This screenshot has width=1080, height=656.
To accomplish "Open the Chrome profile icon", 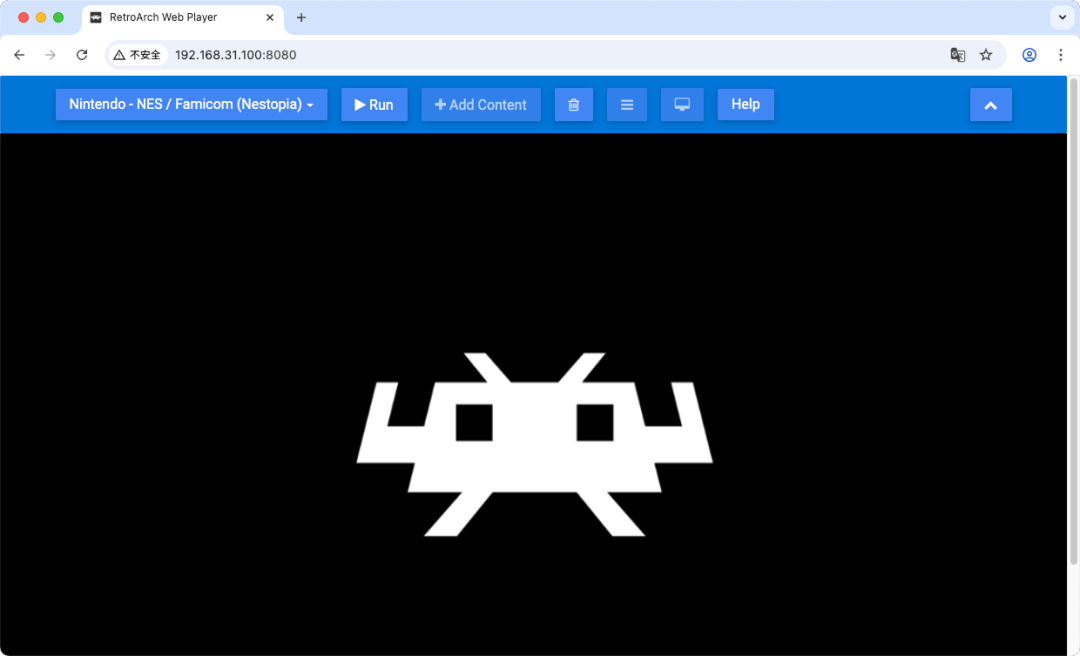I will click(1029, 55).
